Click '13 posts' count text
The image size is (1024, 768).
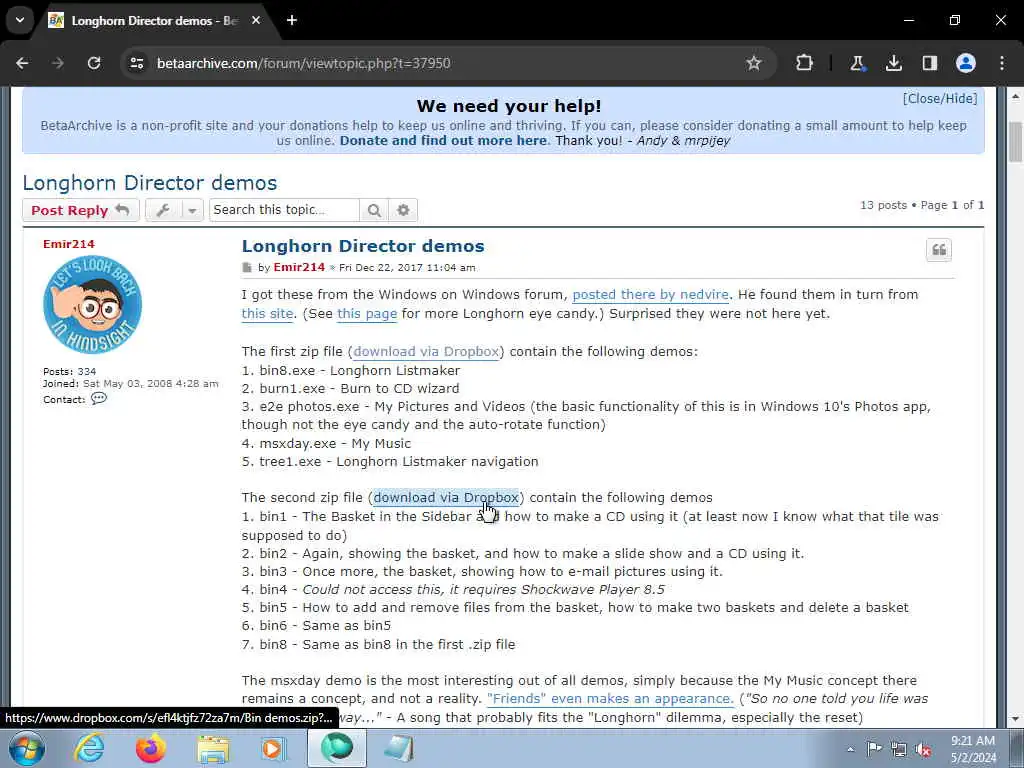pos(883,205)
